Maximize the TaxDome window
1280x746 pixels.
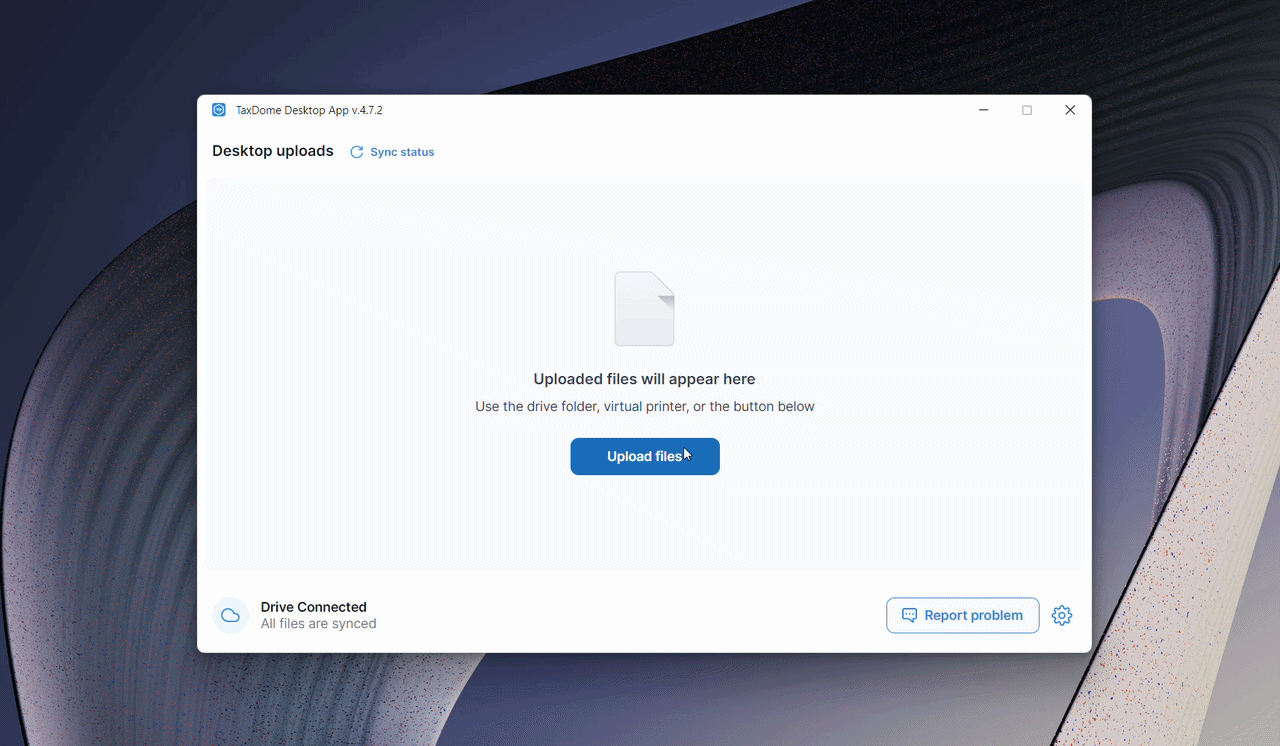(x=1027, y=110)
